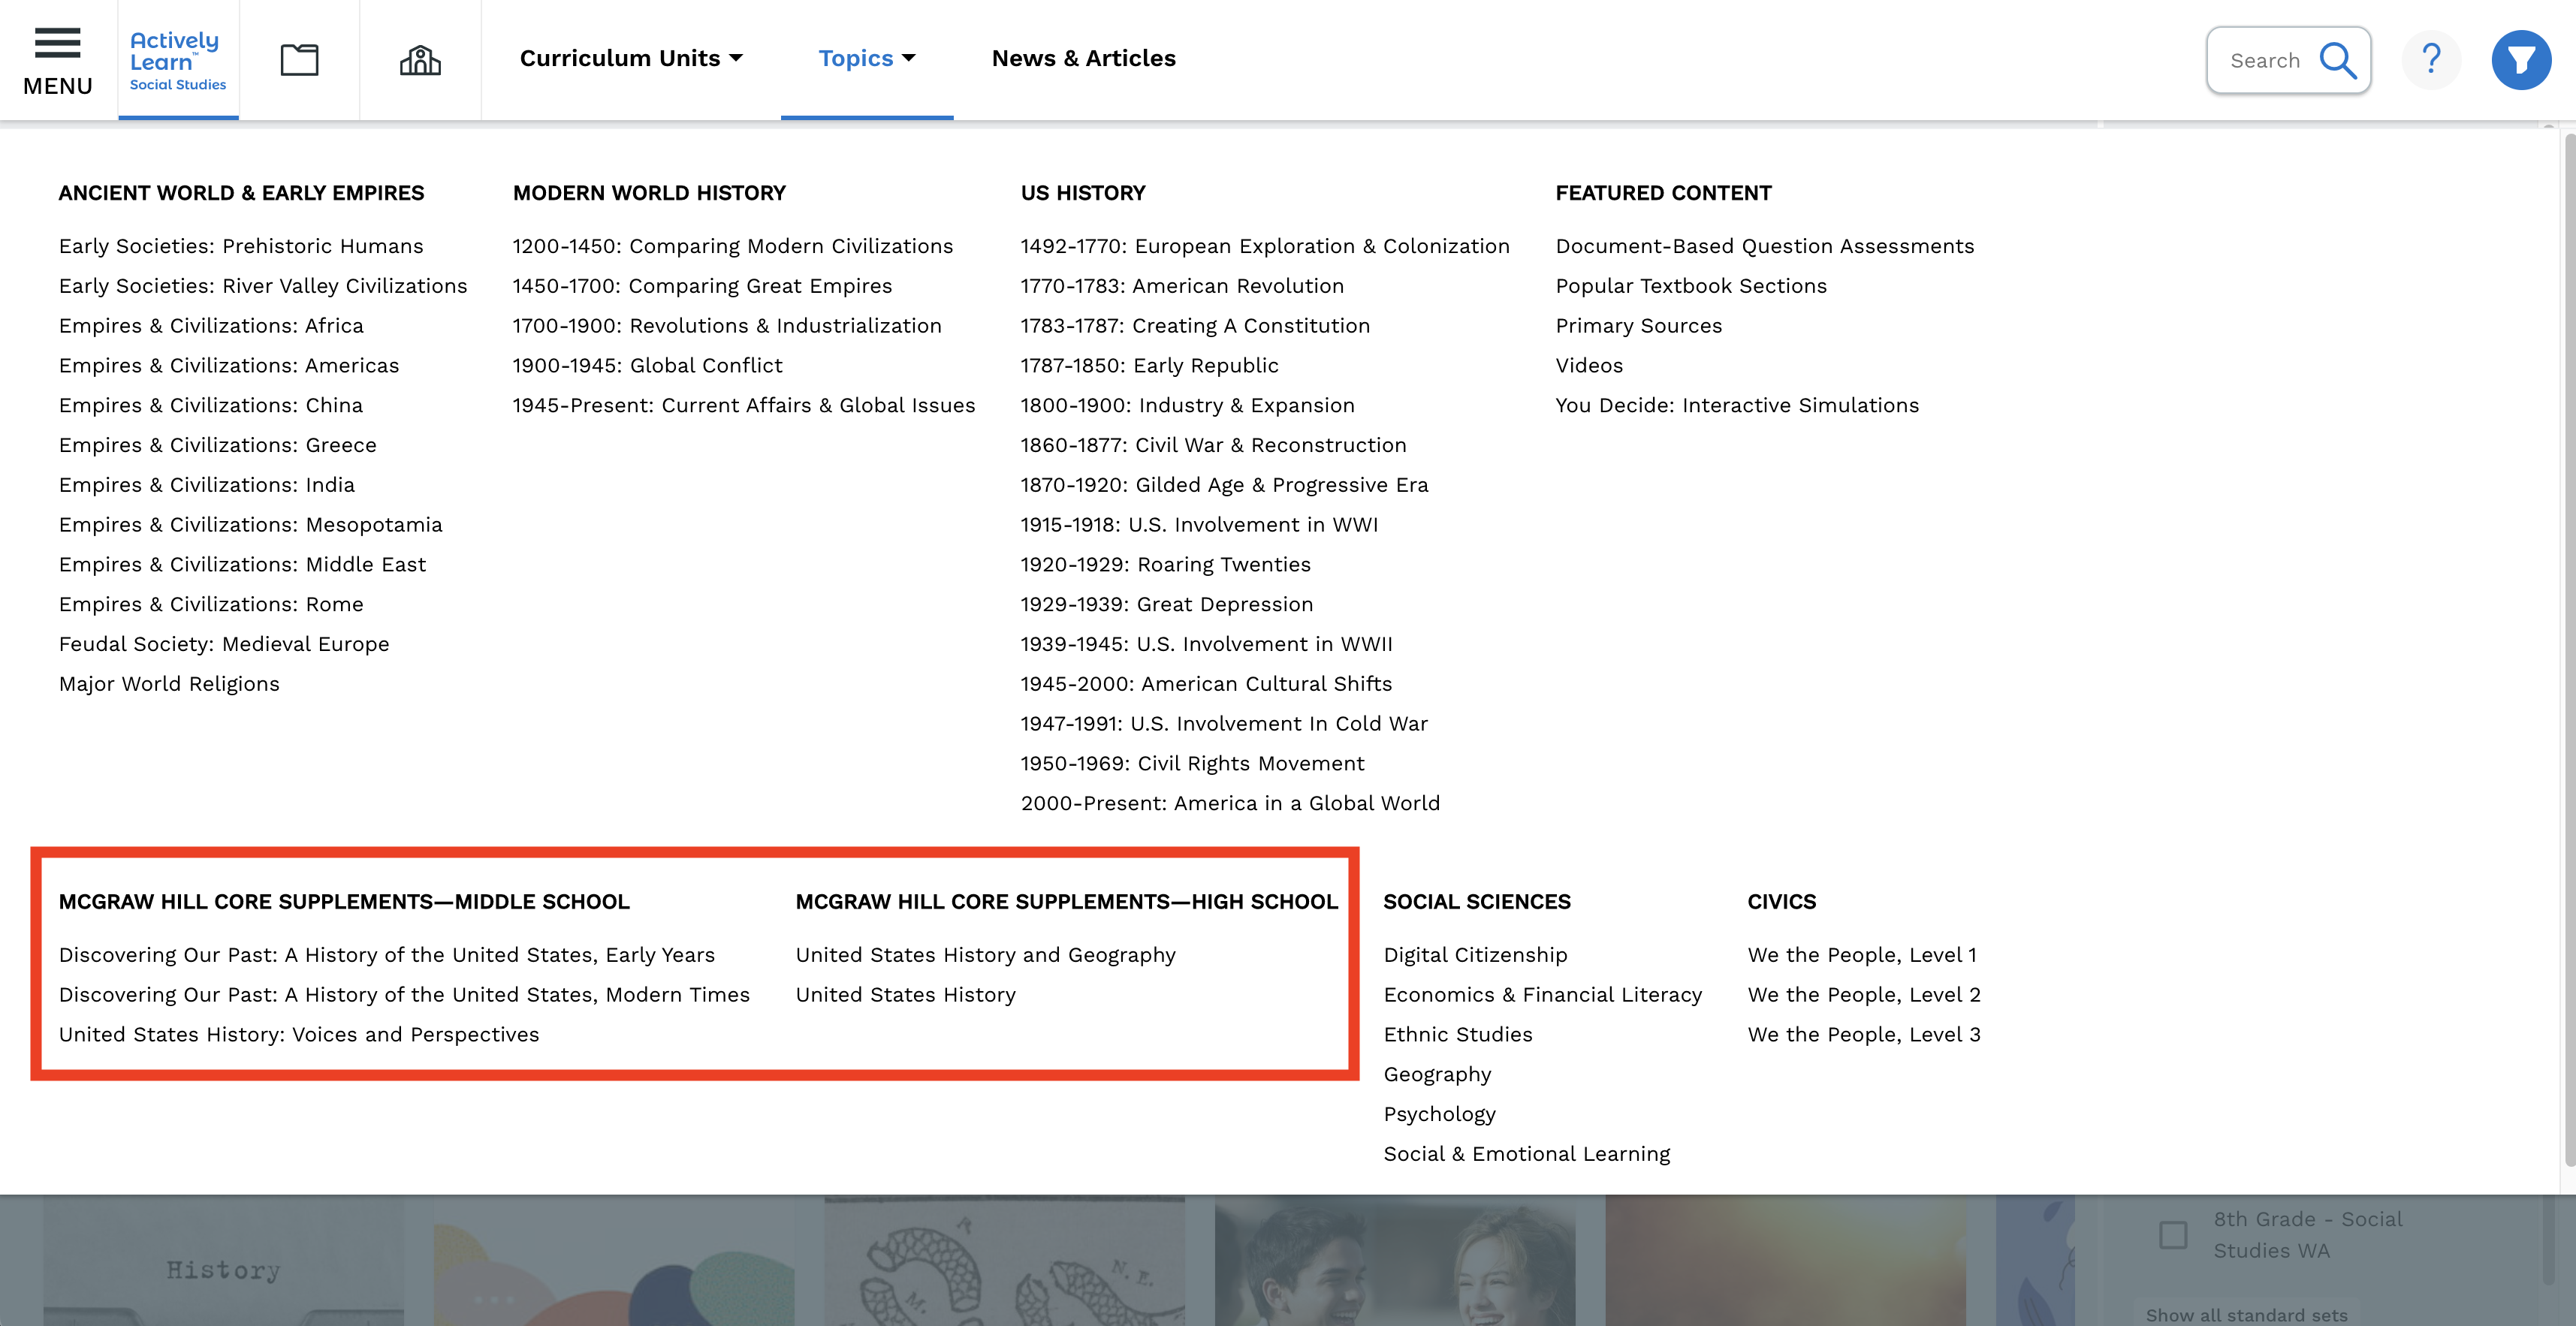Open Social & Emotional Learning
Screen dimensions: 2576x1326
click(x=1526, y=1154)
